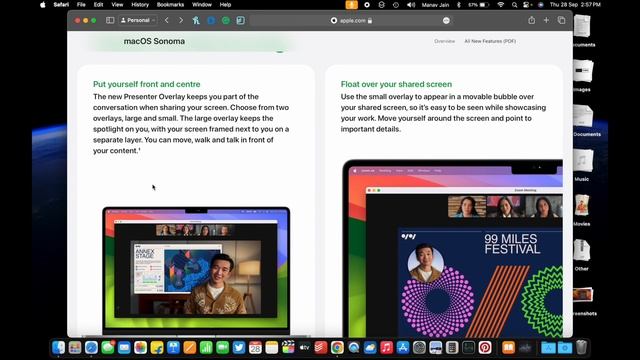The height and width of the screenshot is (360, 640).
Task: Go forward to the next page
Action: 181,20
